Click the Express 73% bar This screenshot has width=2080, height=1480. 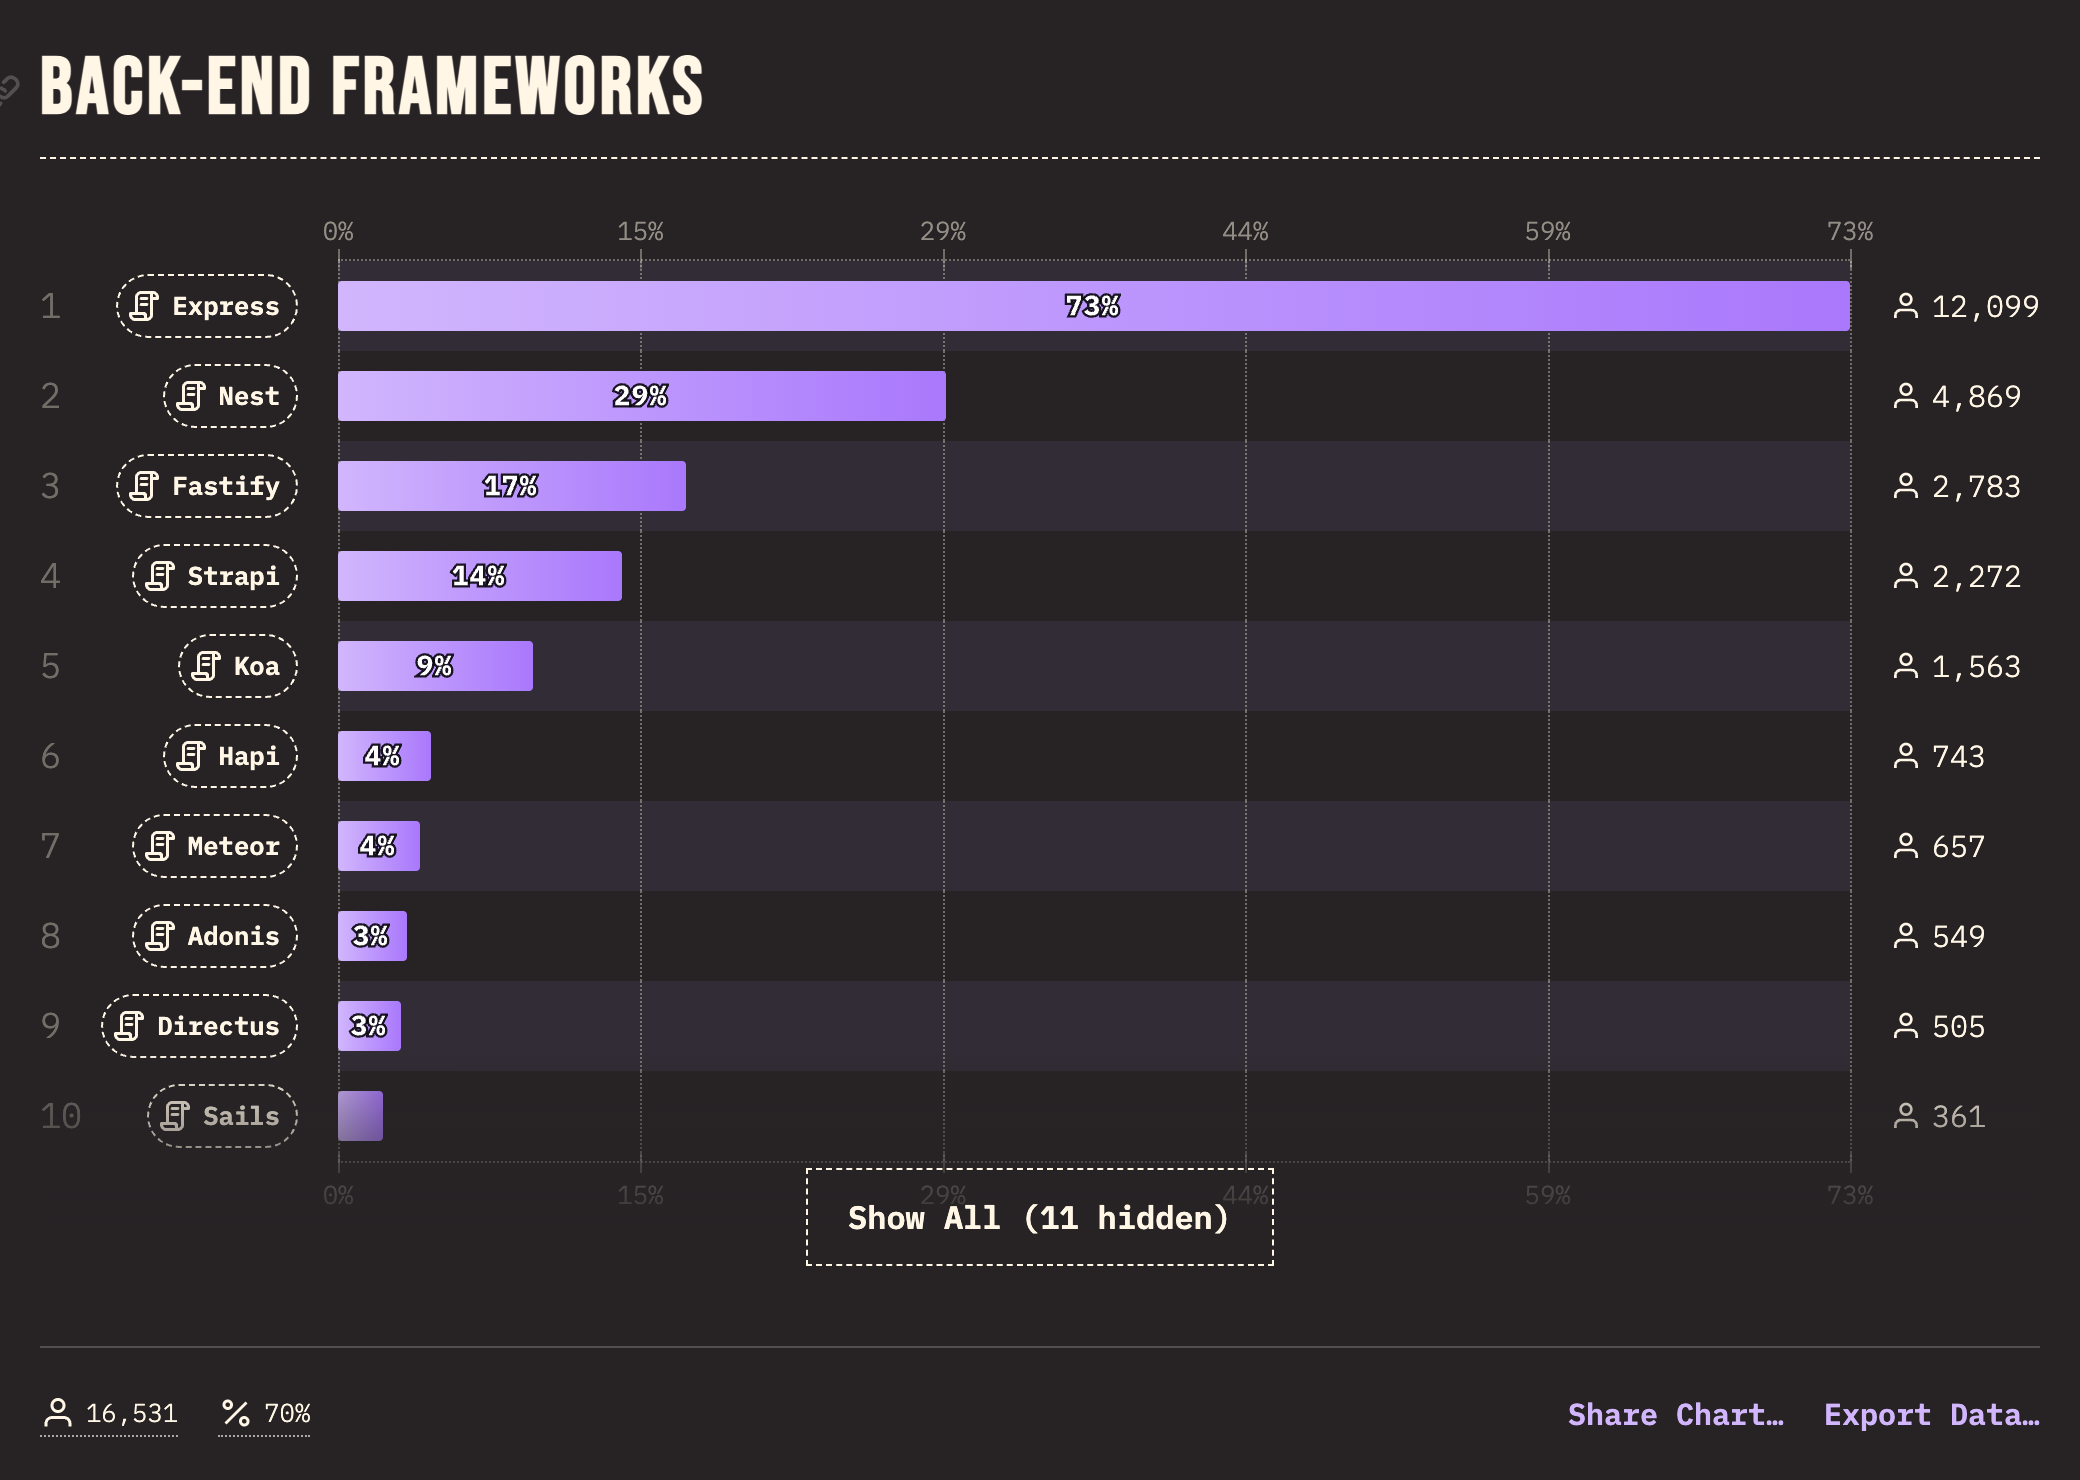tap(1093, 306)
